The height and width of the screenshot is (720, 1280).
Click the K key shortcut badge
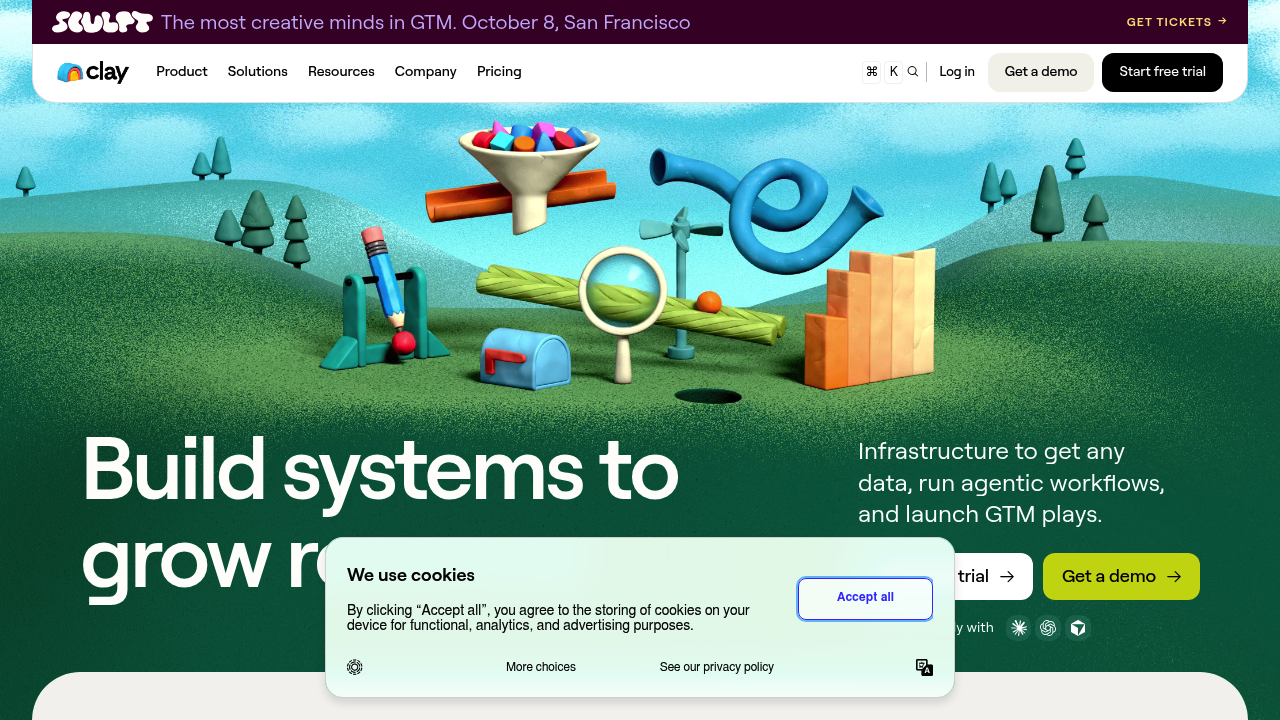point(893,72)
